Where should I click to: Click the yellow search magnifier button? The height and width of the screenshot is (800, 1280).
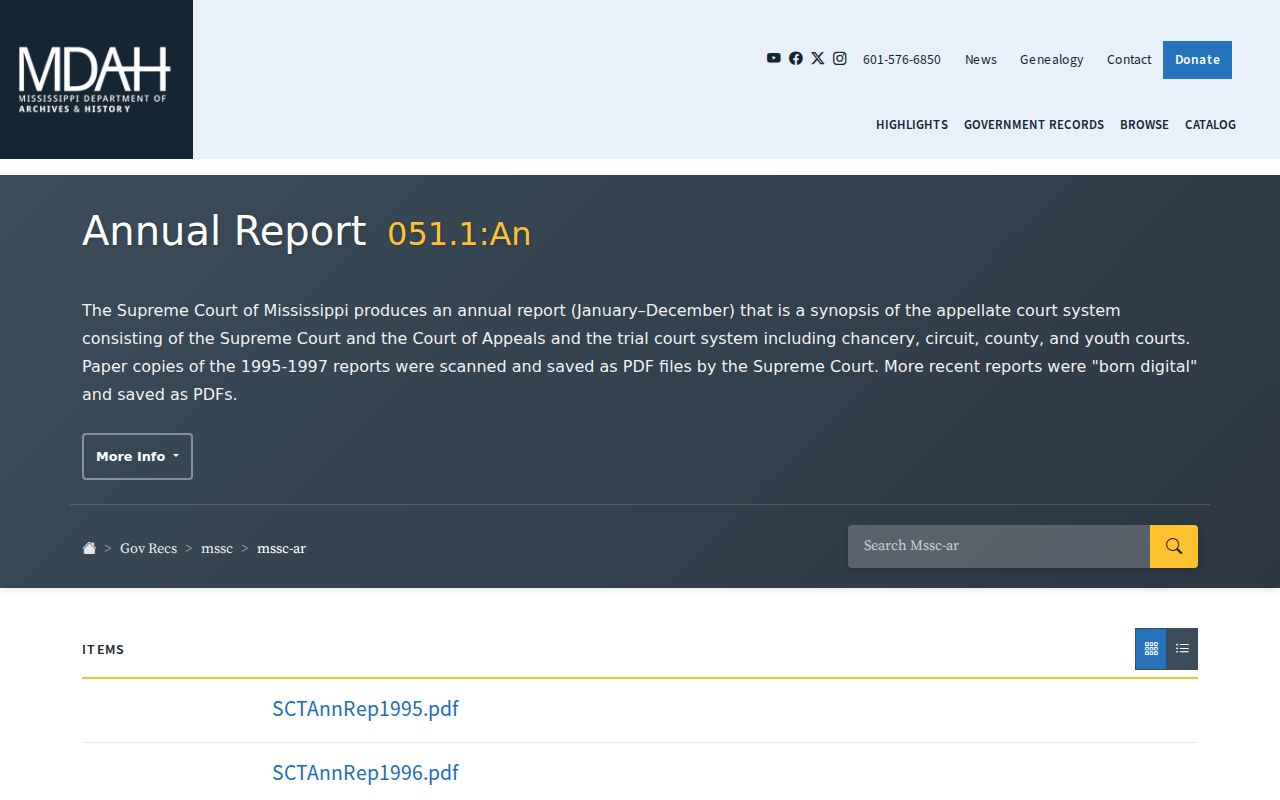tap(1173, 546)
